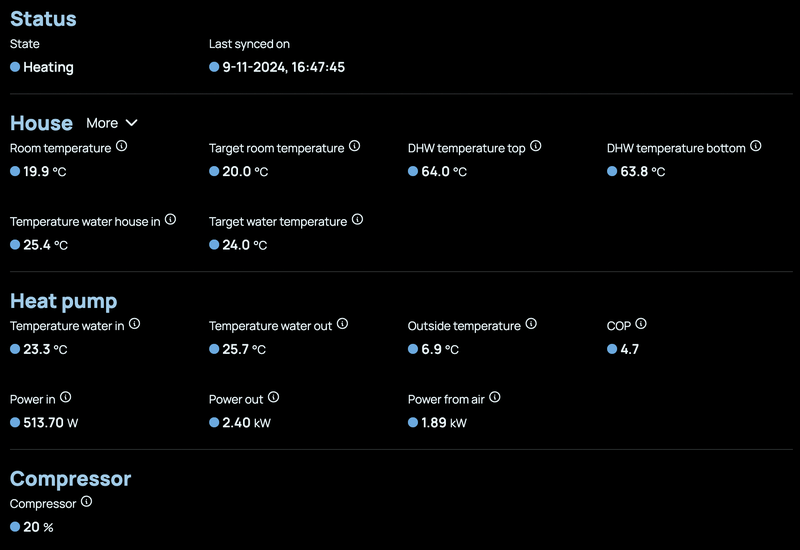Screen dimensions: 800x550
Task: Click Temperature water out info icon
Action: click(342, 324)
